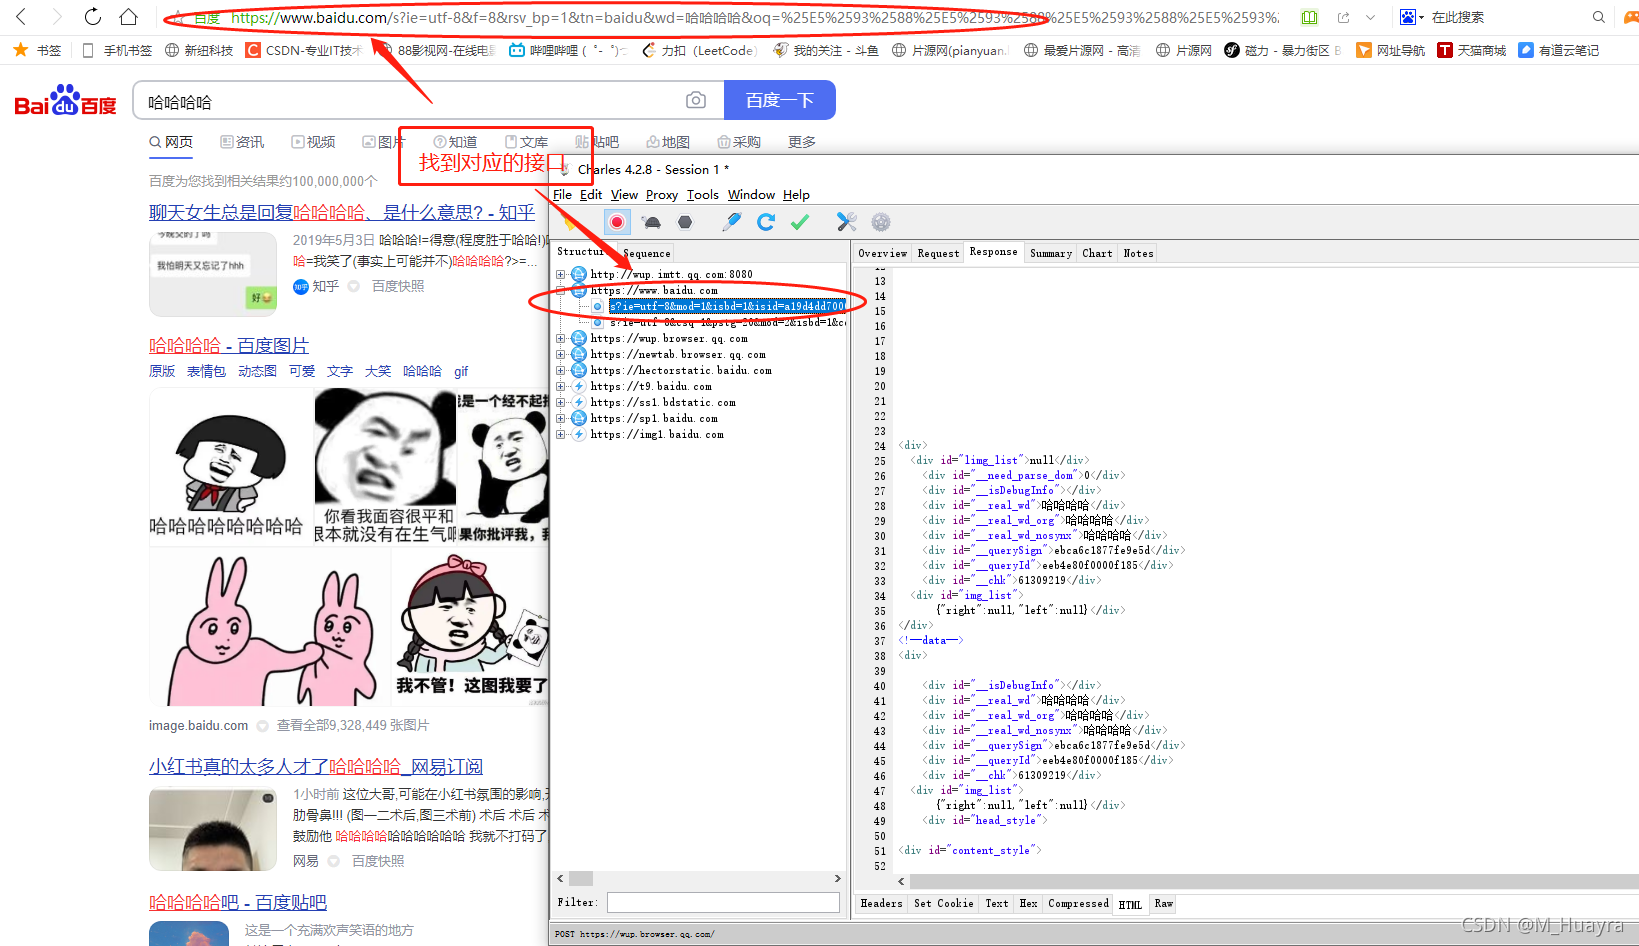Open the 哔哩哔哩 bookmark
Viewport: 1639px width, 946px height.
[x=568, y=50]
